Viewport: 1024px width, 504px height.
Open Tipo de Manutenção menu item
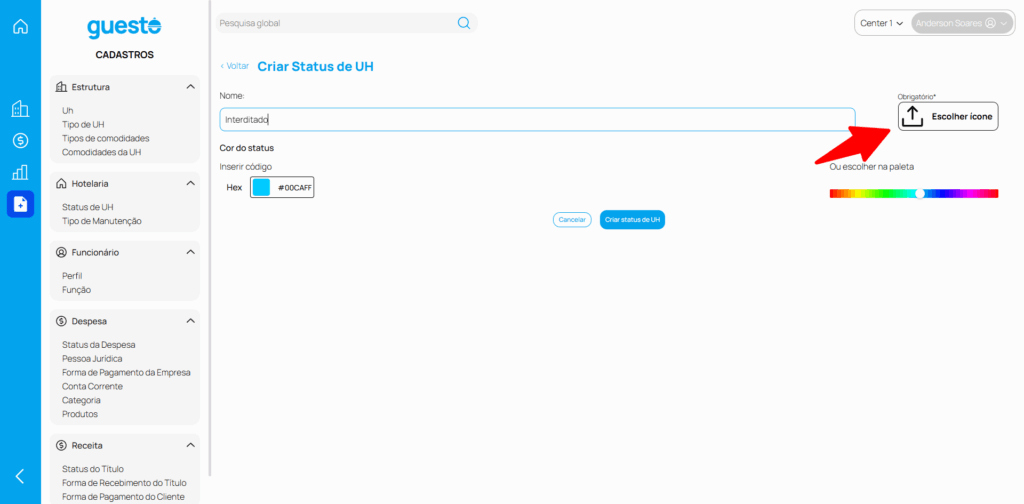102,221
